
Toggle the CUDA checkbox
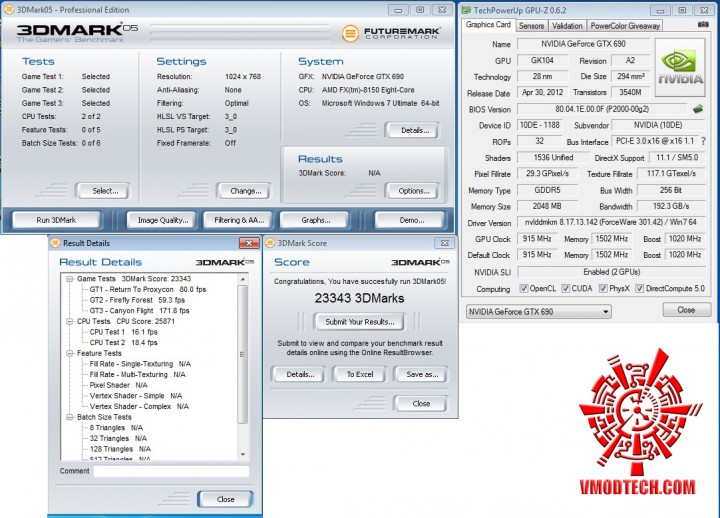point(566,288)
